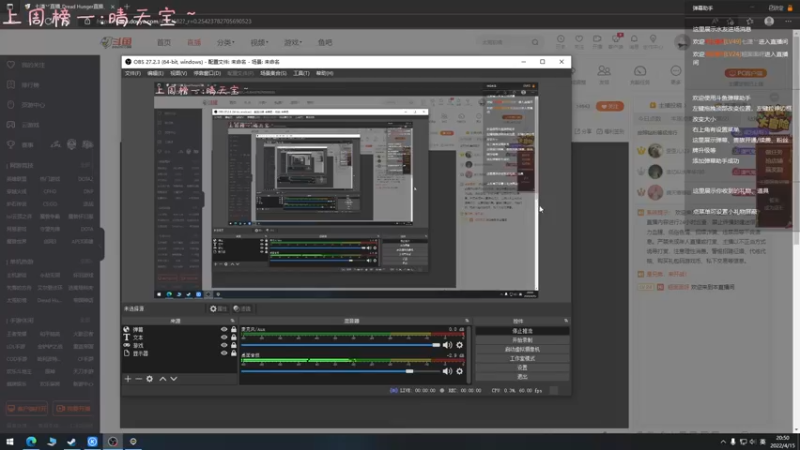Open the 停靠窗口(D) menu in OBS

tap(207, 73)
